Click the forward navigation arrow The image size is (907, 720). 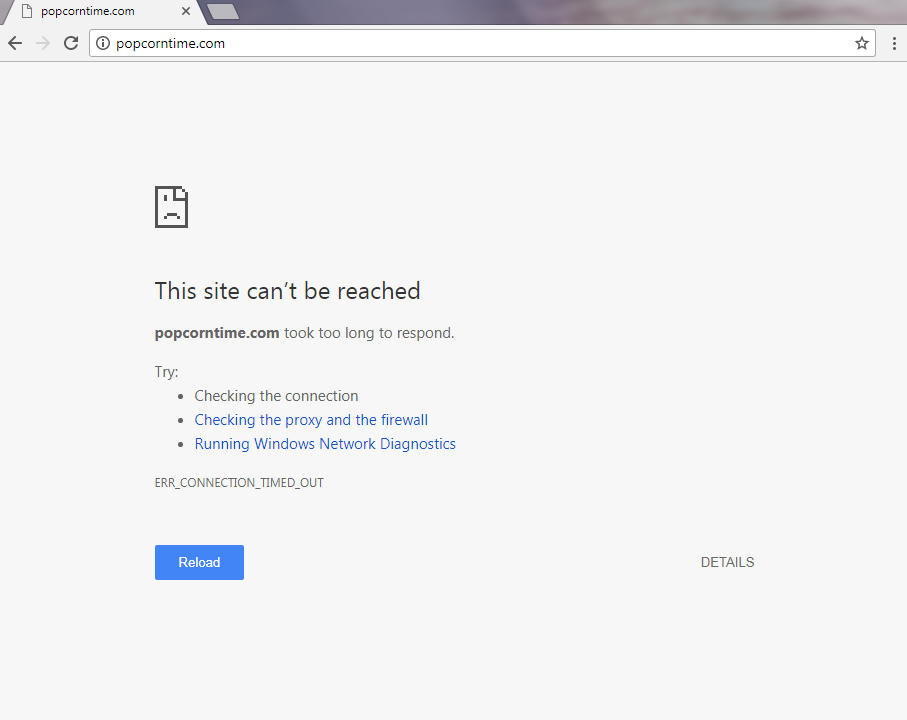[x=43, y=43]
